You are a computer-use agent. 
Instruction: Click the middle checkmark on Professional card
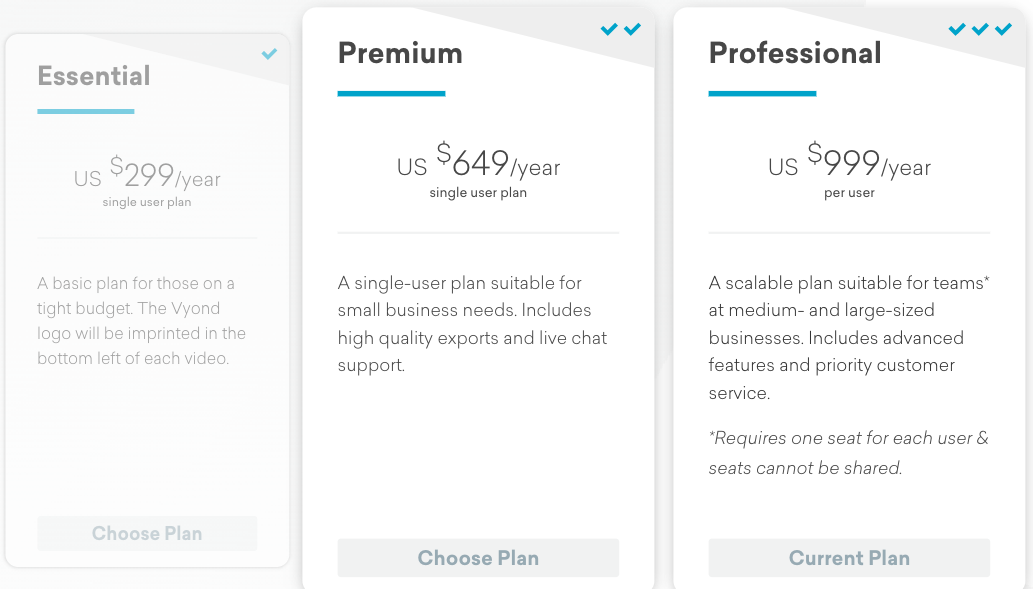980,29
